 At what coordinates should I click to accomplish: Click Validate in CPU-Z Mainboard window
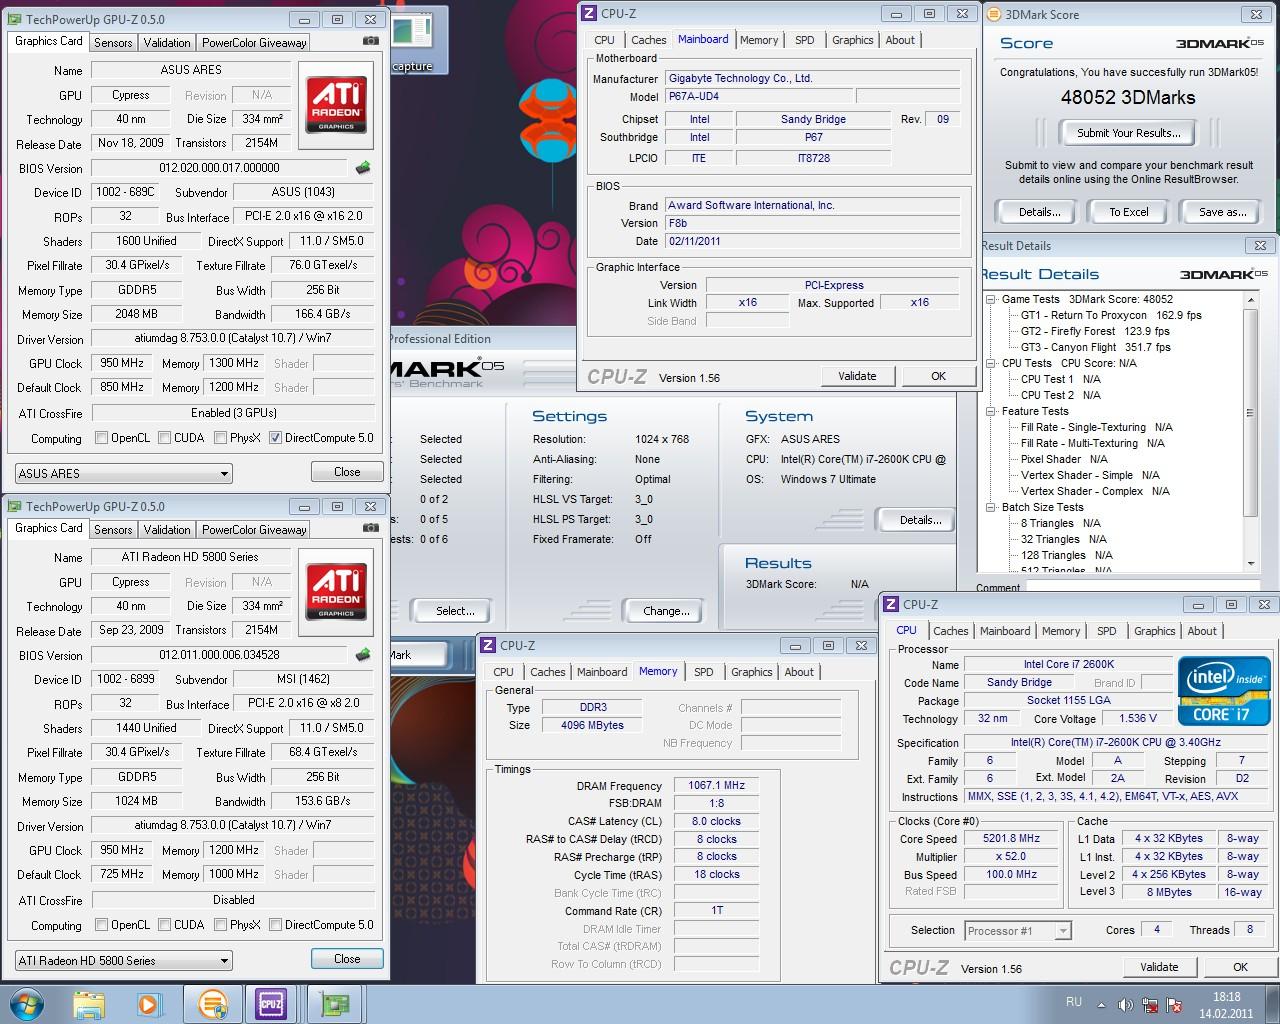857,376
